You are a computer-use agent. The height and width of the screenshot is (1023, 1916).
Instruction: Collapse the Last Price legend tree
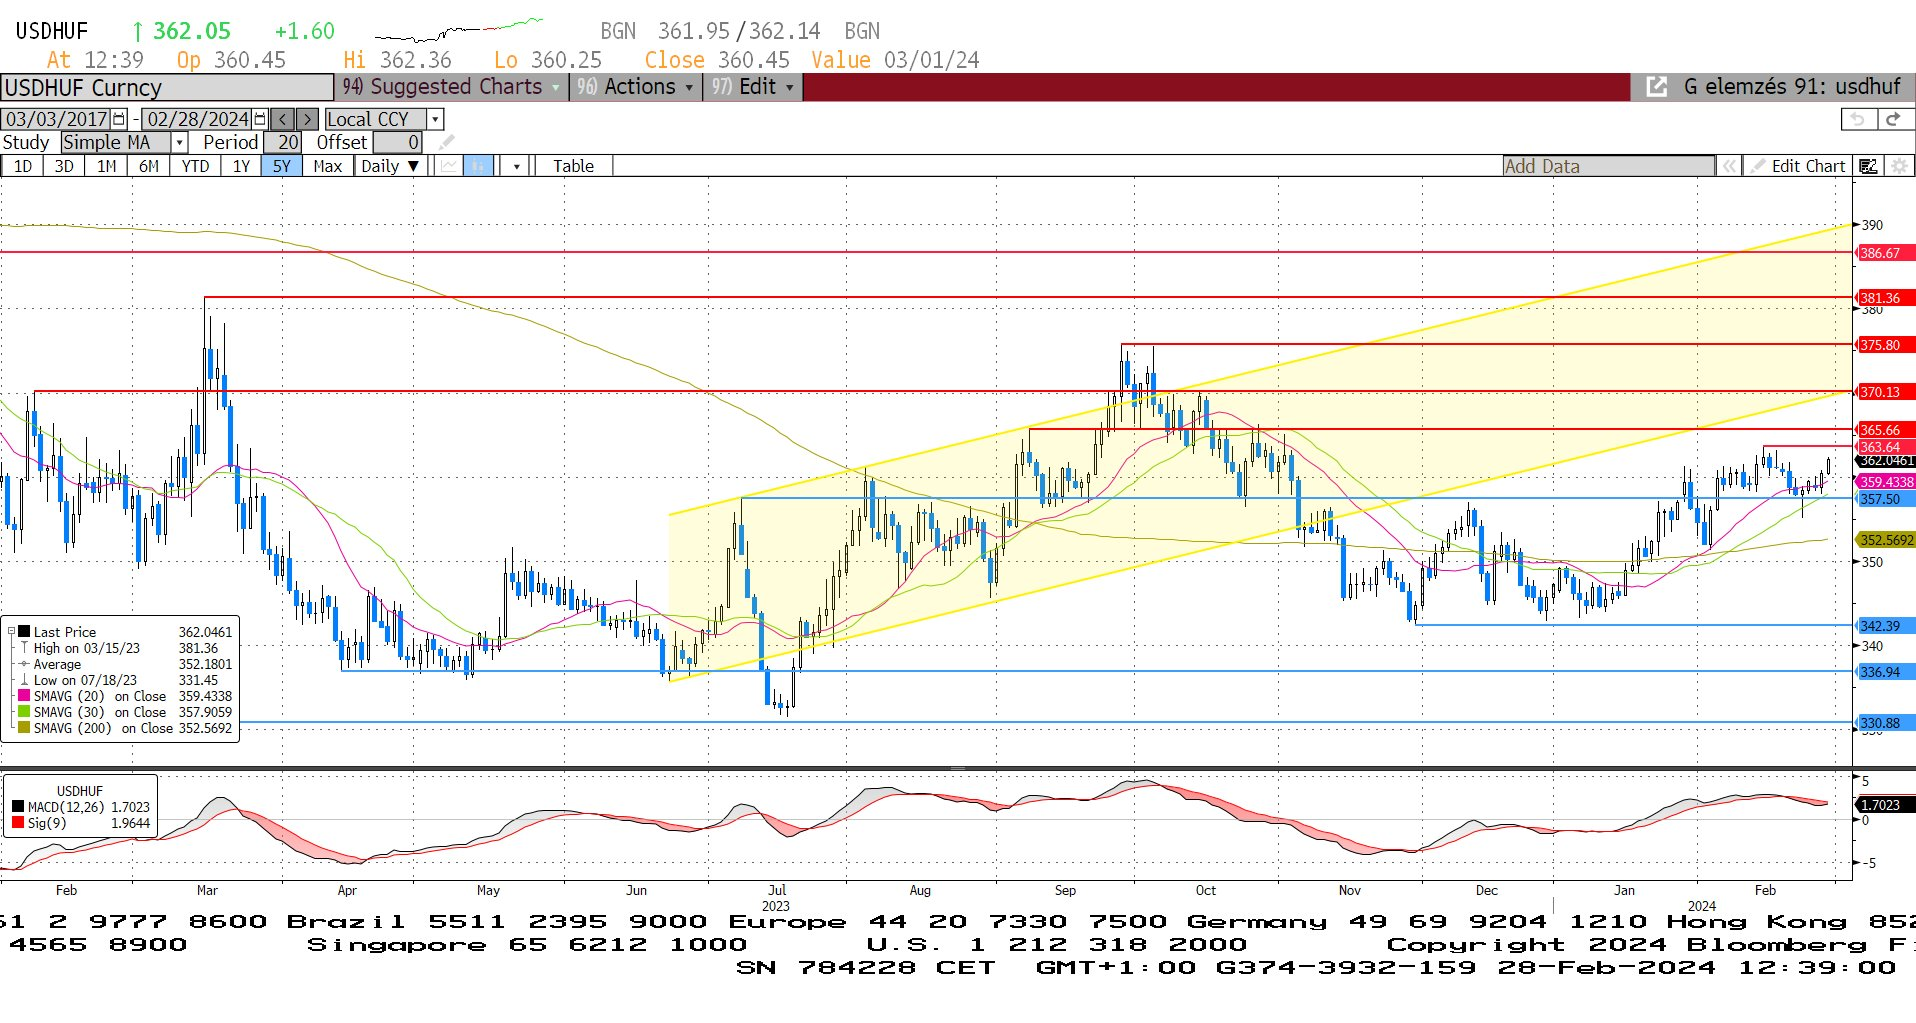11,632
